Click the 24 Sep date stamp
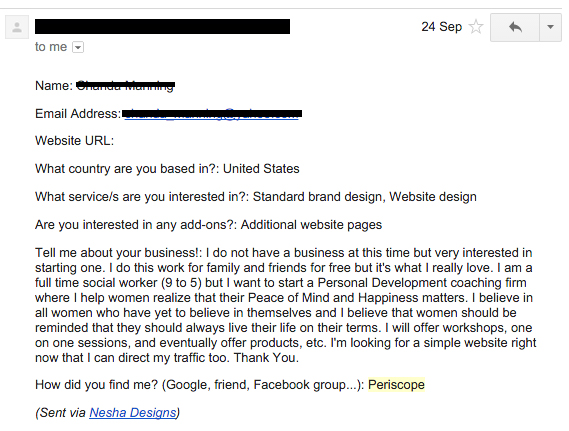The image size is (569, 431). (x=442, y=27)
